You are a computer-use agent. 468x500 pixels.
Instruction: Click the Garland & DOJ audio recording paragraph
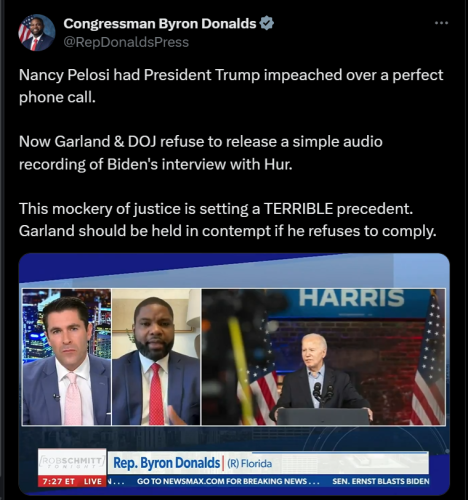(201, 153)
